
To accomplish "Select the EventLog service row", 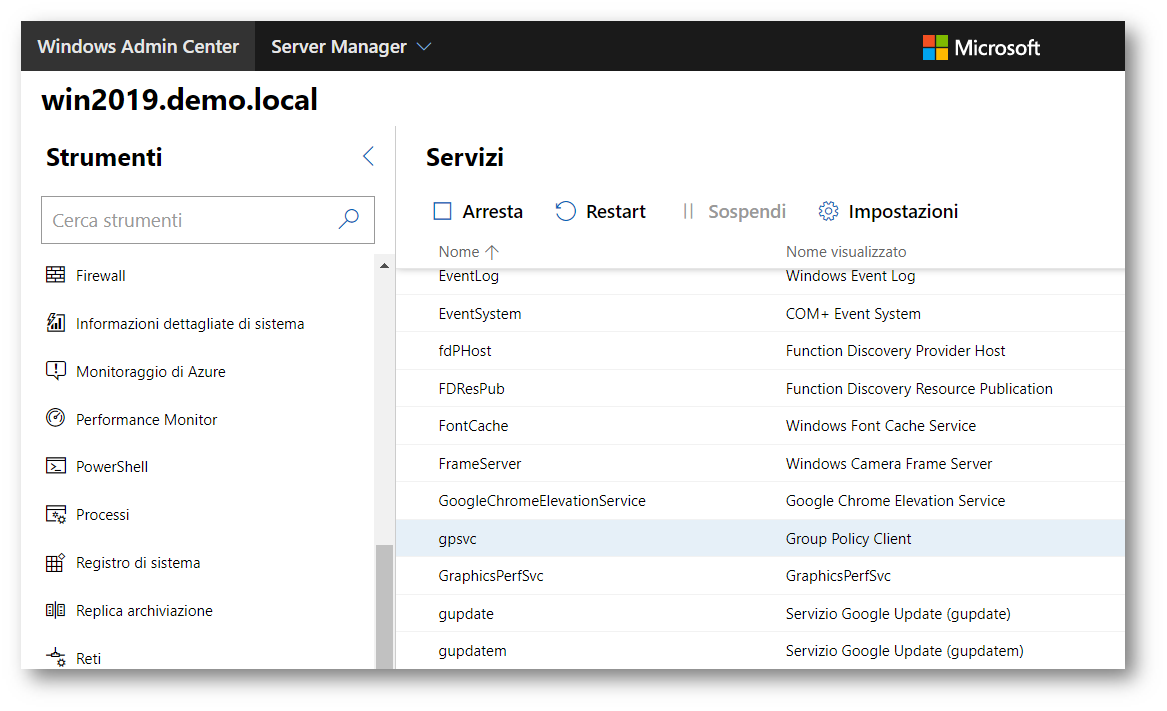I will (760, 280).
